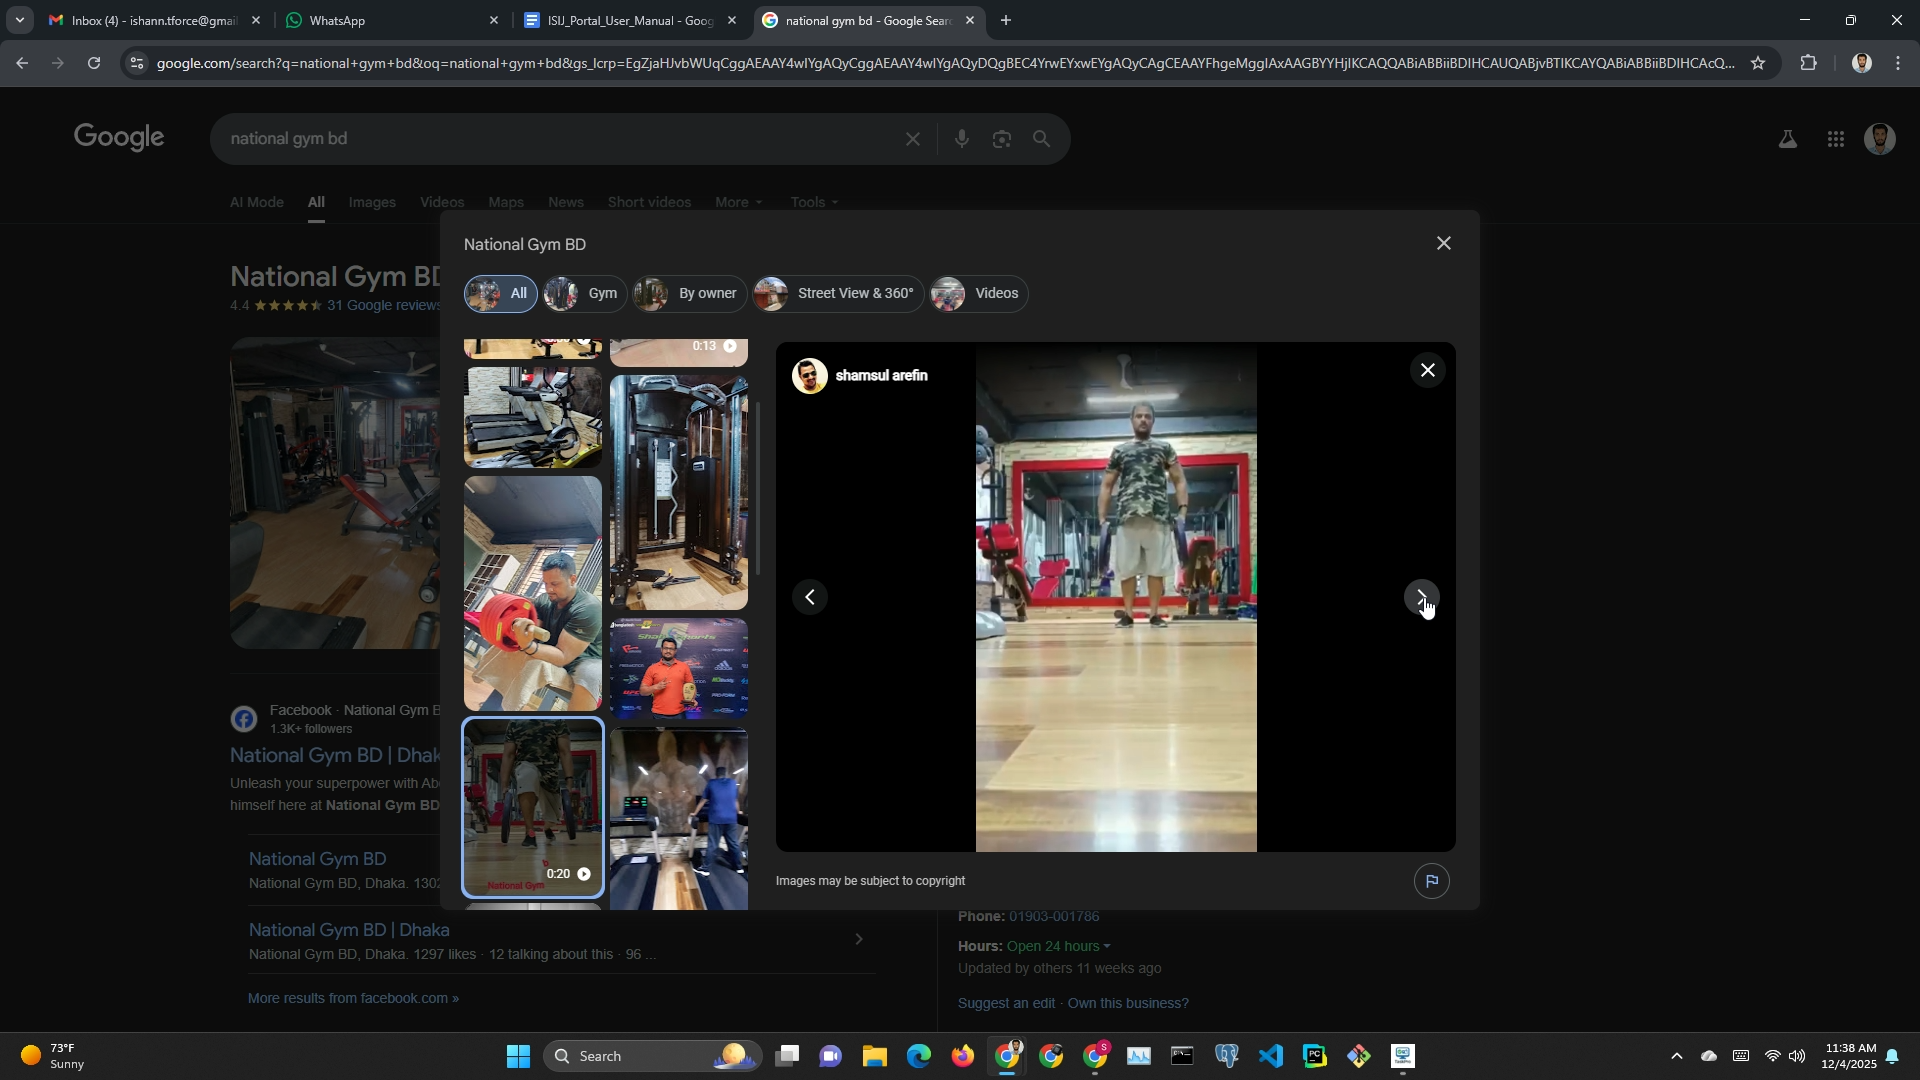
Task: Clear the search box text
Action: (x=912, y=139)
